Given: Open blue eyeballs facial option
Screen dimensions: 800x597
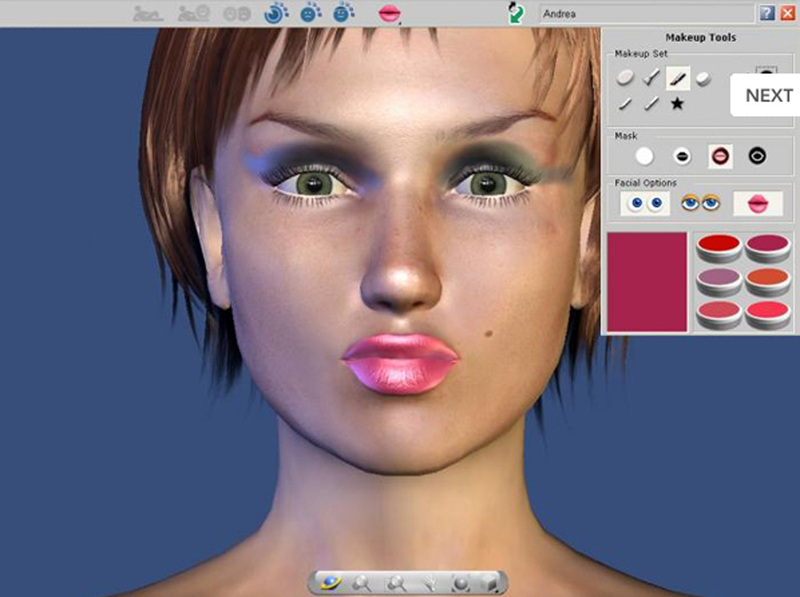Looking at the screenshot, I should pyautogui.click(x=645, y=204).
